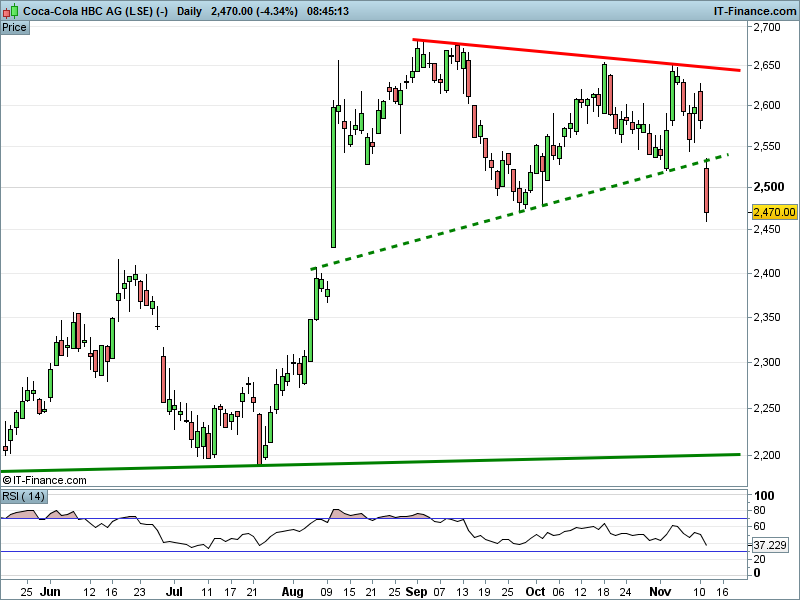Click the lower blue RSI oversold line
This screenshot has height=600, width=800.
click(x=373, y=552)
